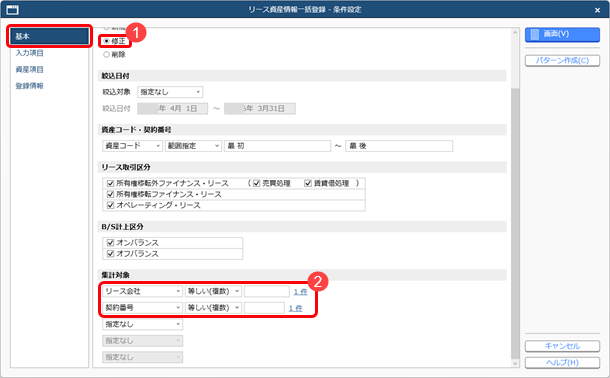Screen dimensions: 610x378
Task: Open the 絞込対象 dropdown set to 指定なし
Action: [x=170, y=92]
